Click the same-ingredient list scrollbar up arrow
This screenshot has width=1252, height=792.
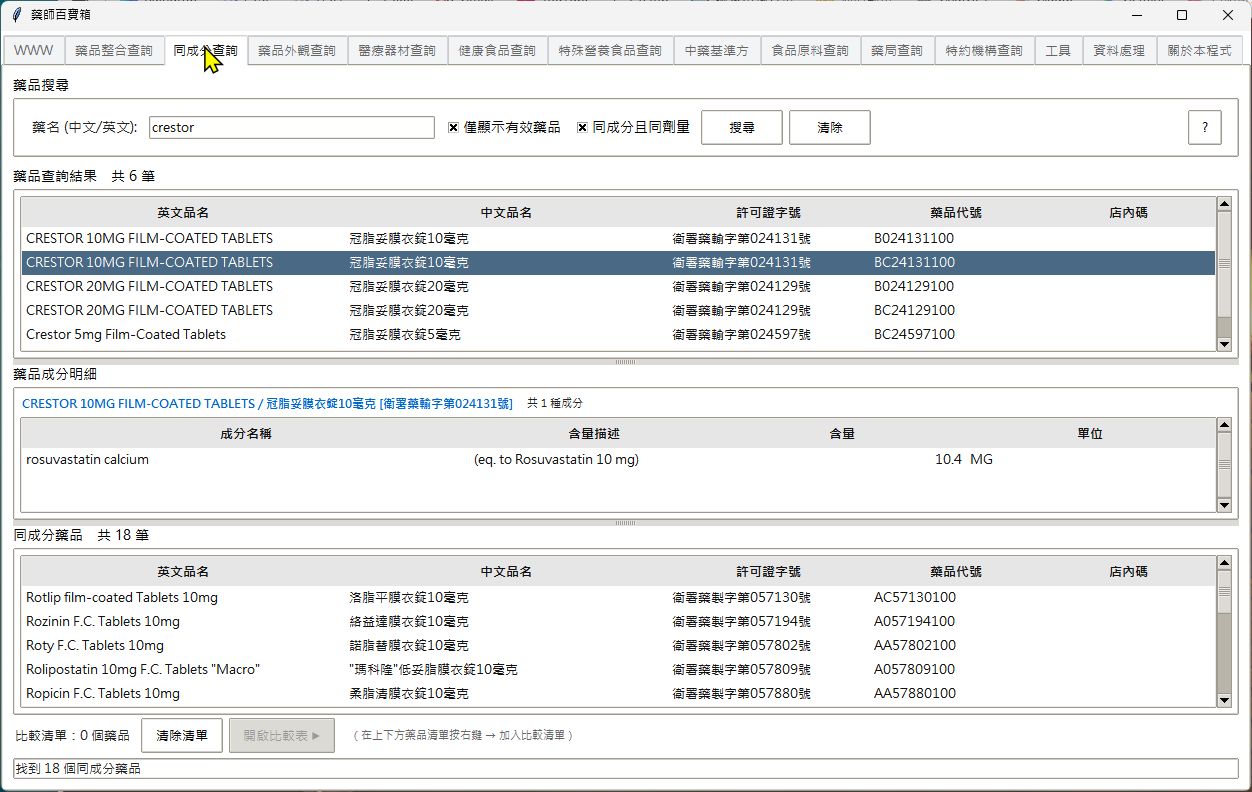1224,564
